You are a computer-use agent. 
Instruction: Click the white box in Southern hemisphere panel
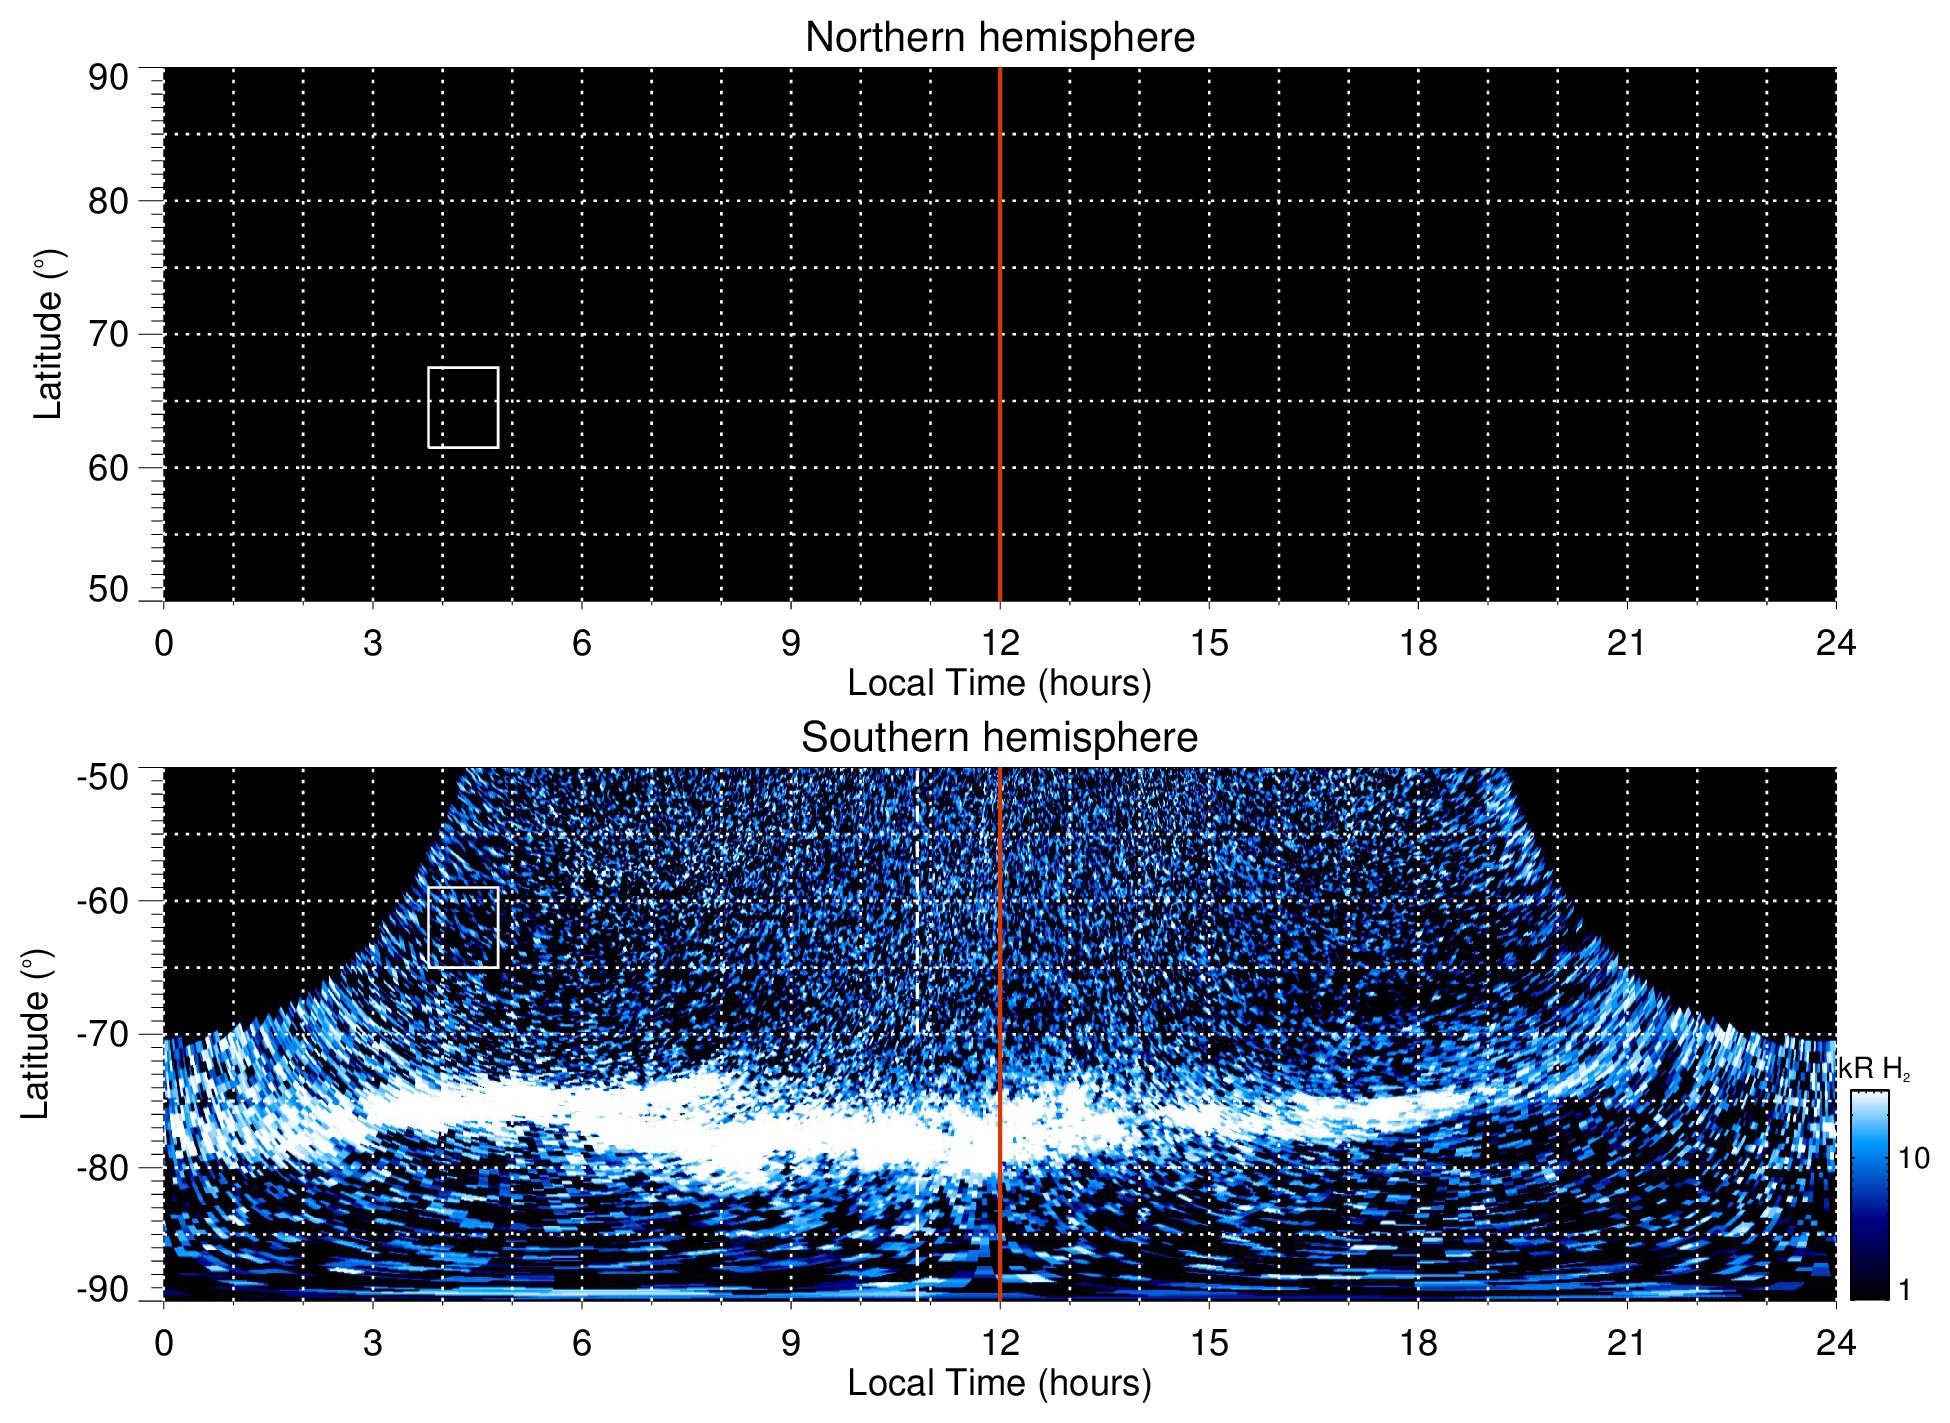click(x=463, y=927)
